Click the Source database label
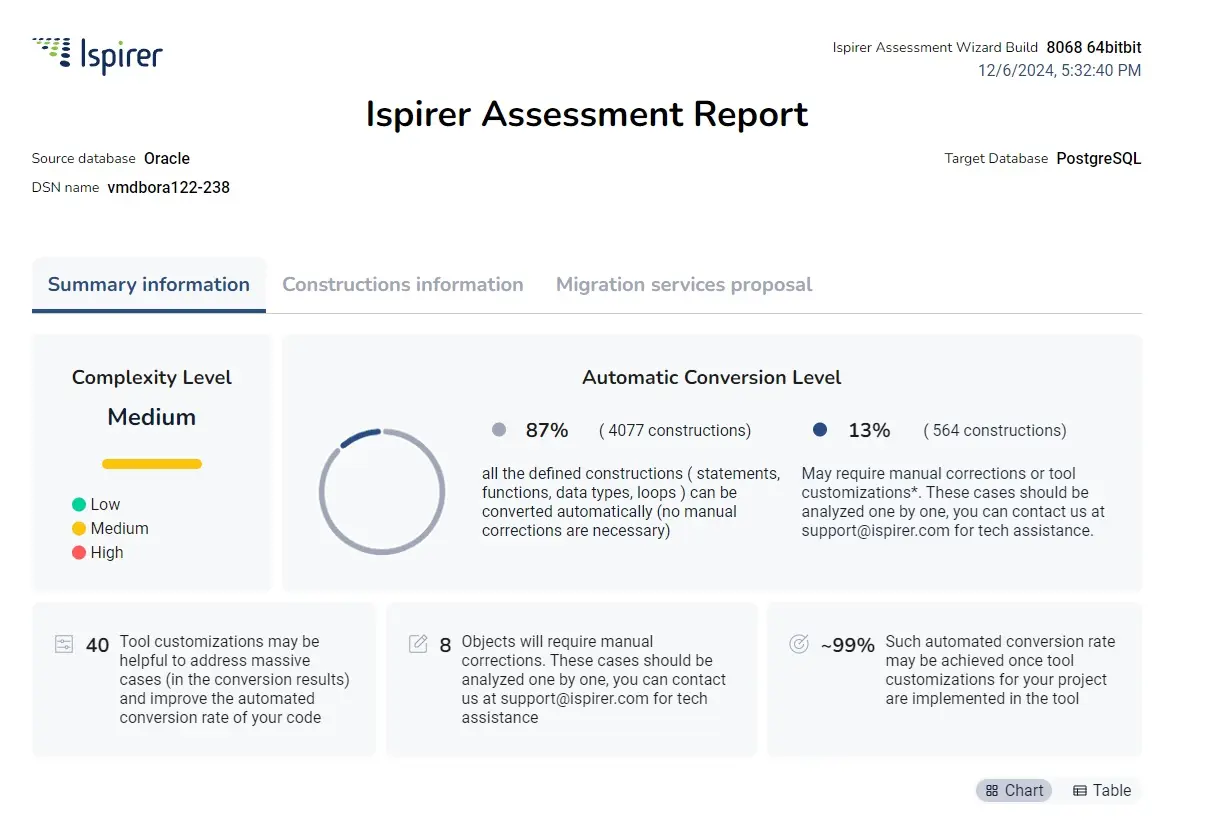1206x822 pixels. point(84,159)
